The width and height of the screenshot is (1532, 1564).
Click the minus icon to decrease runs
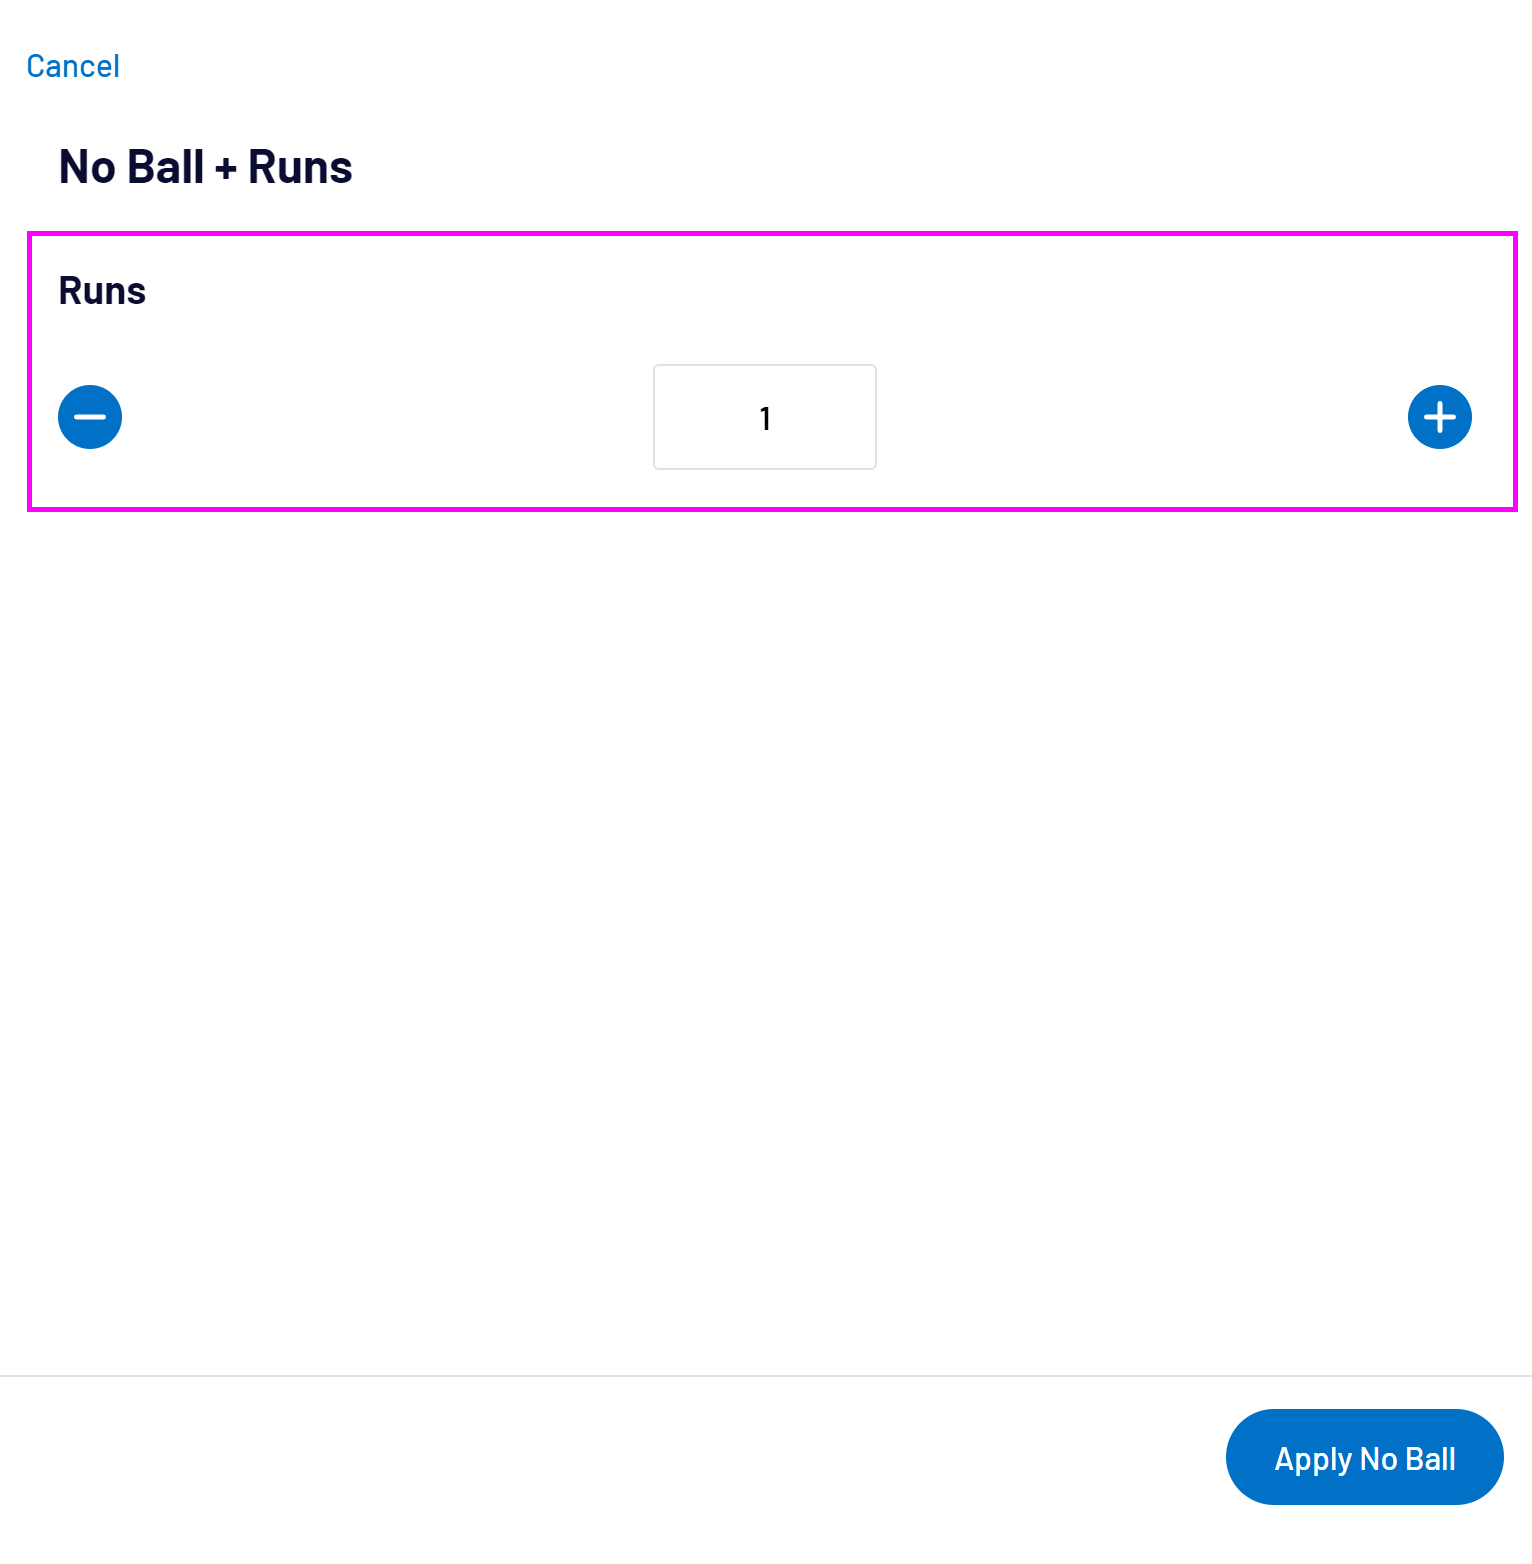[90, 417]
